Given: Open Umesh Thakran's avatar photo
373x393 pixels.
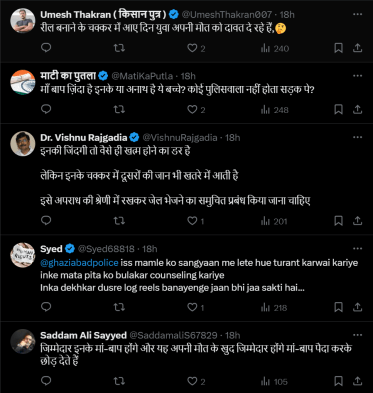Looking at the screenshot, I should pos(23,21).
